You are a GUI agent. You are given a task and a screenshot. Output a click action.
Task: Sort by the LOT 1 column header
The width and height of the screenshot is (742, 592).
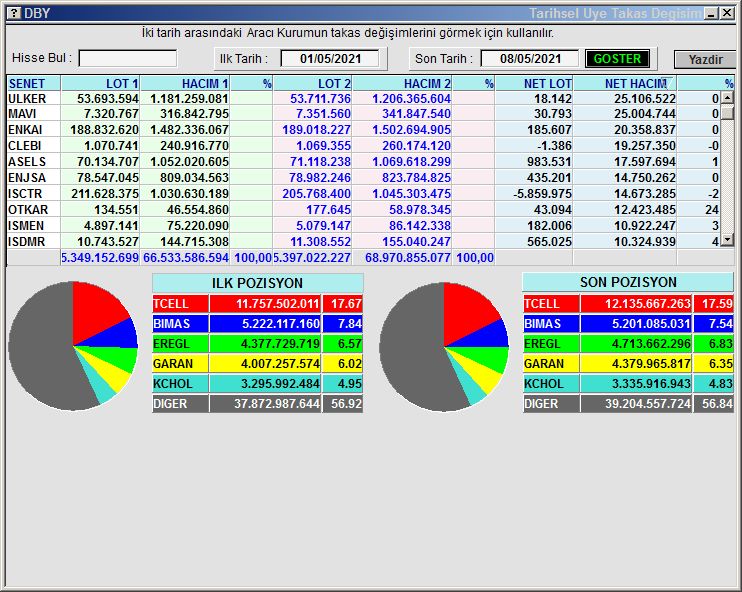100,83
